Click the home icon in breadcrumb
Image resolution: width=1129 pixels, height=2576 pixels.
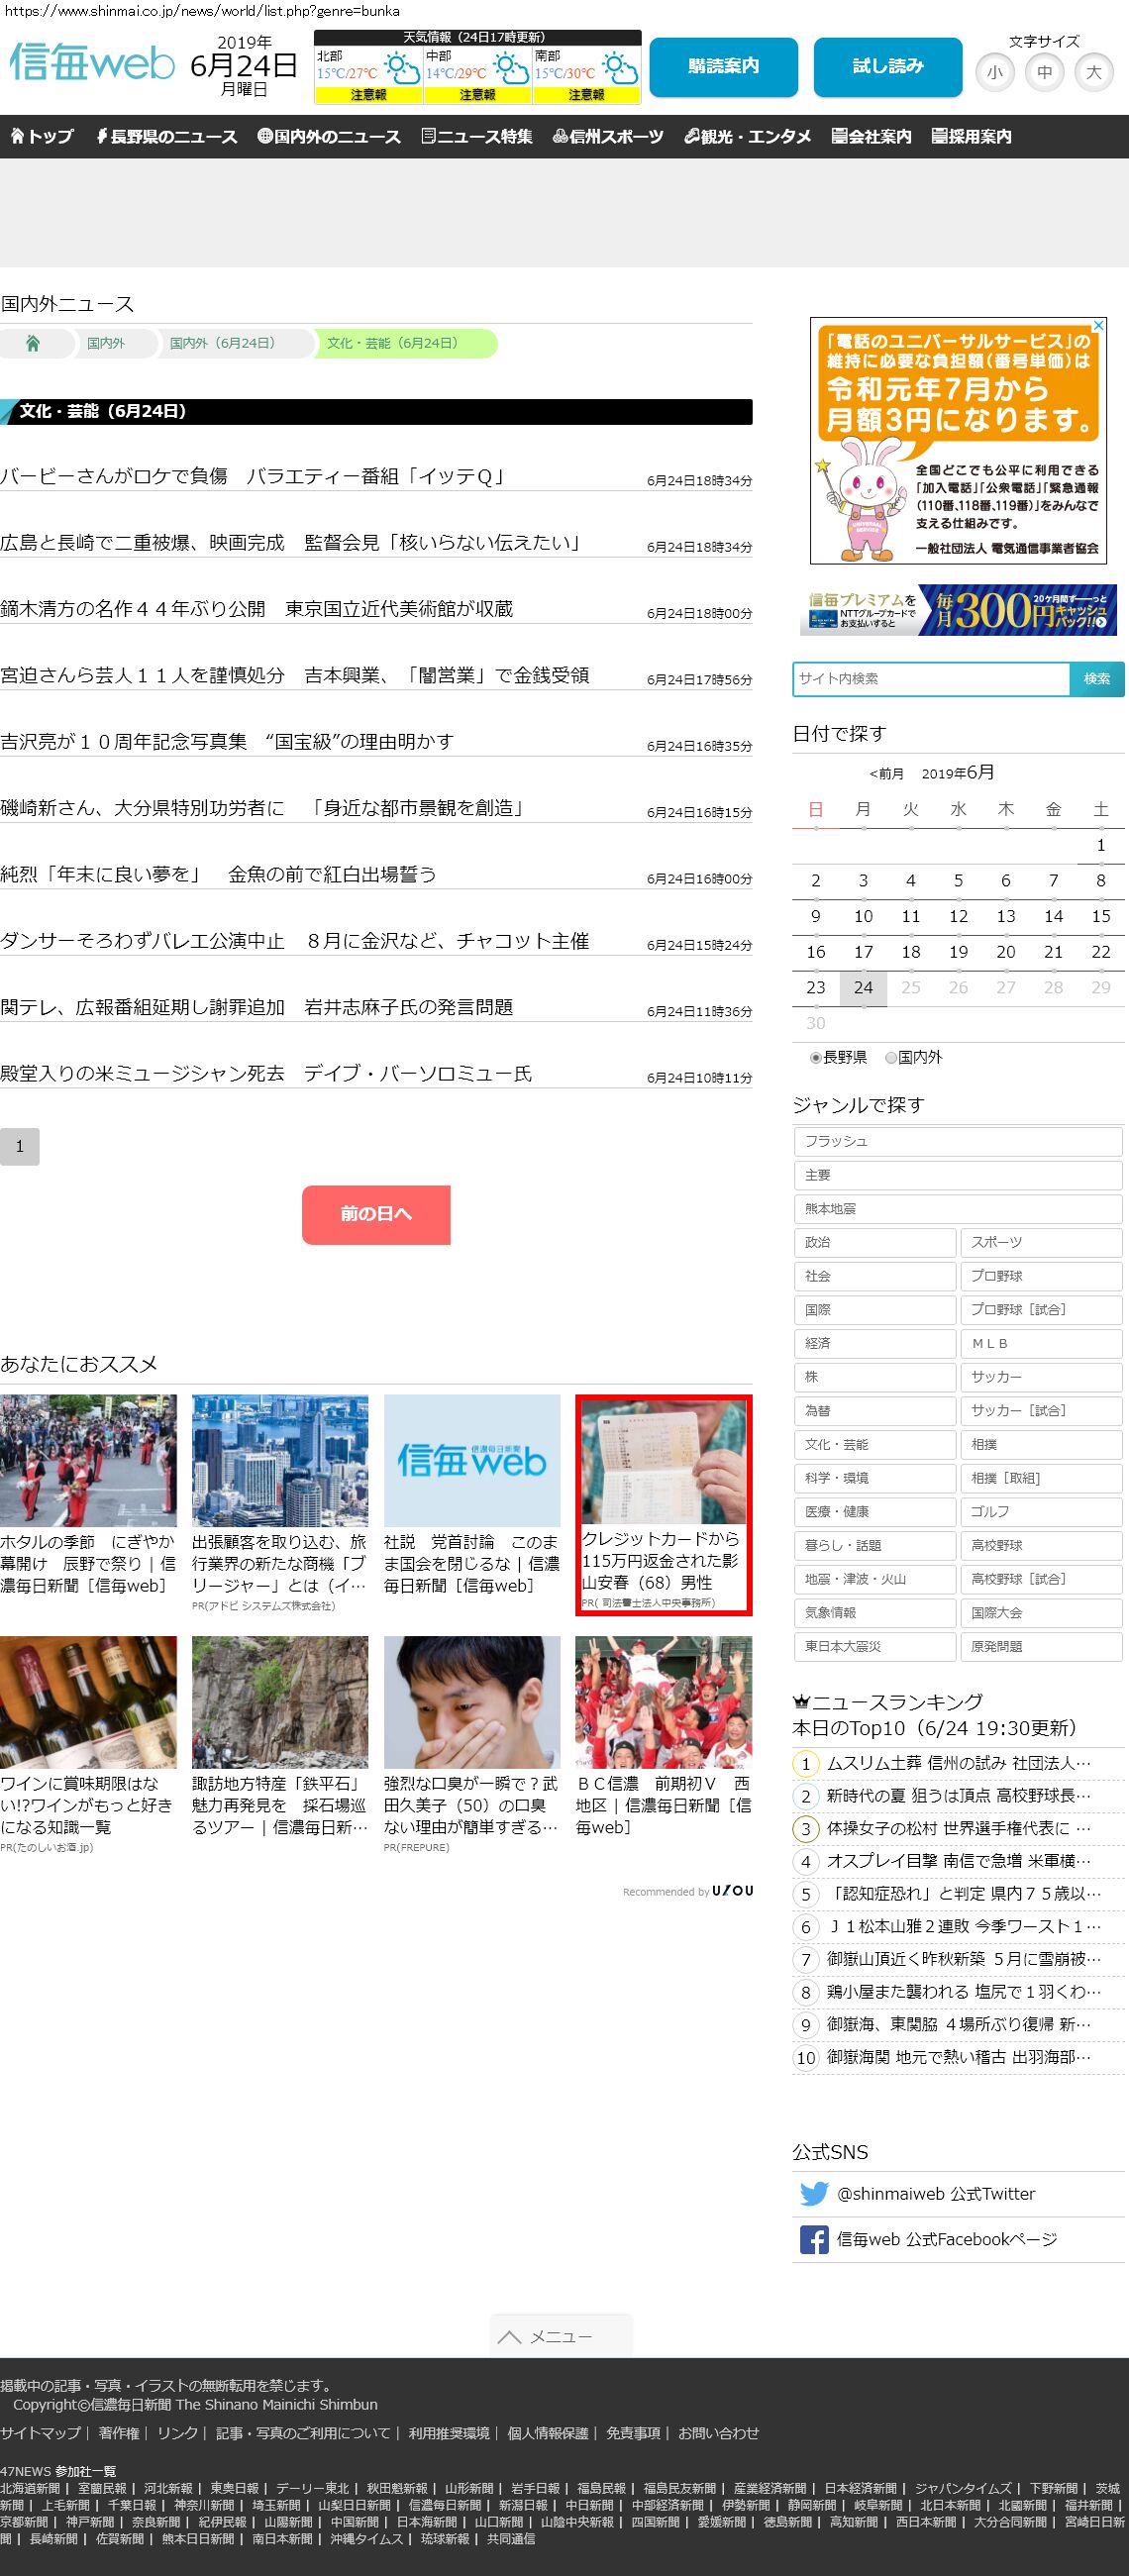point(33,343)
